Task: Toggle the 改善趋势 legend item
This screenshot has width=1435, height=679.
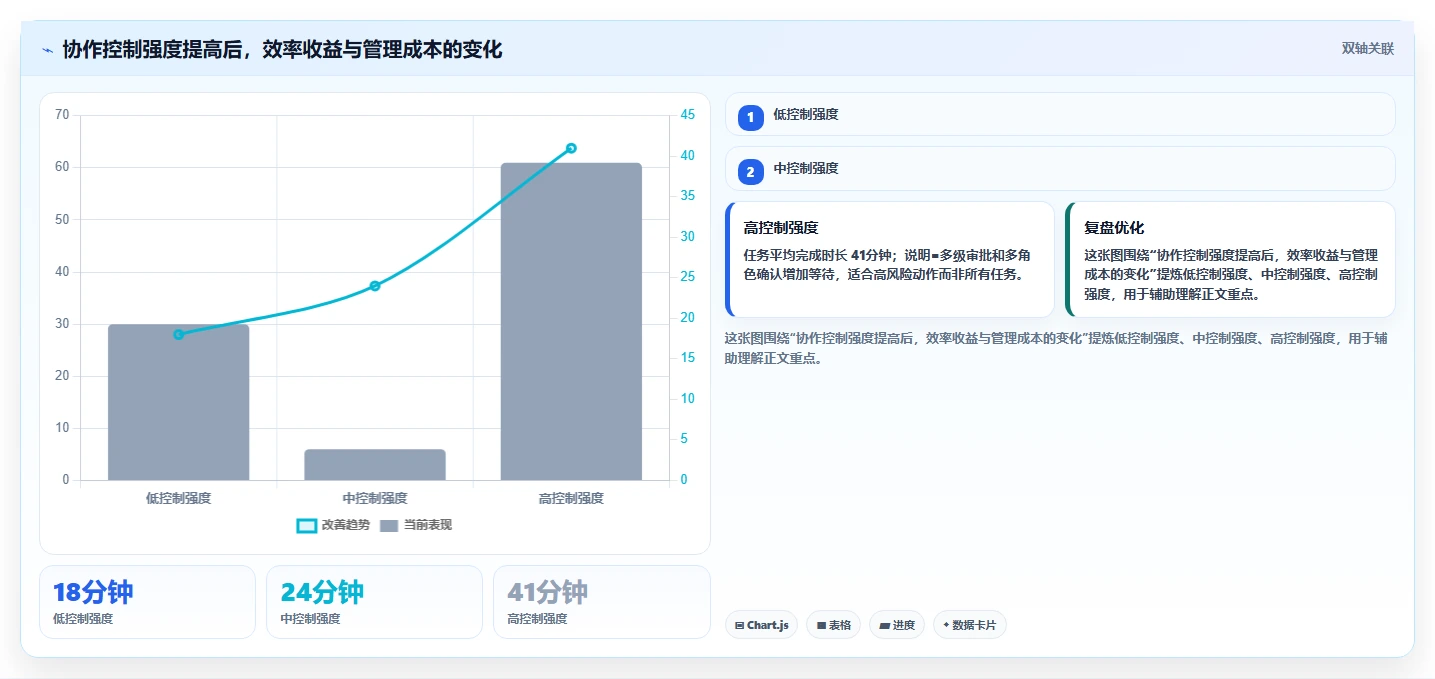Action: click(x=333, y=525)
